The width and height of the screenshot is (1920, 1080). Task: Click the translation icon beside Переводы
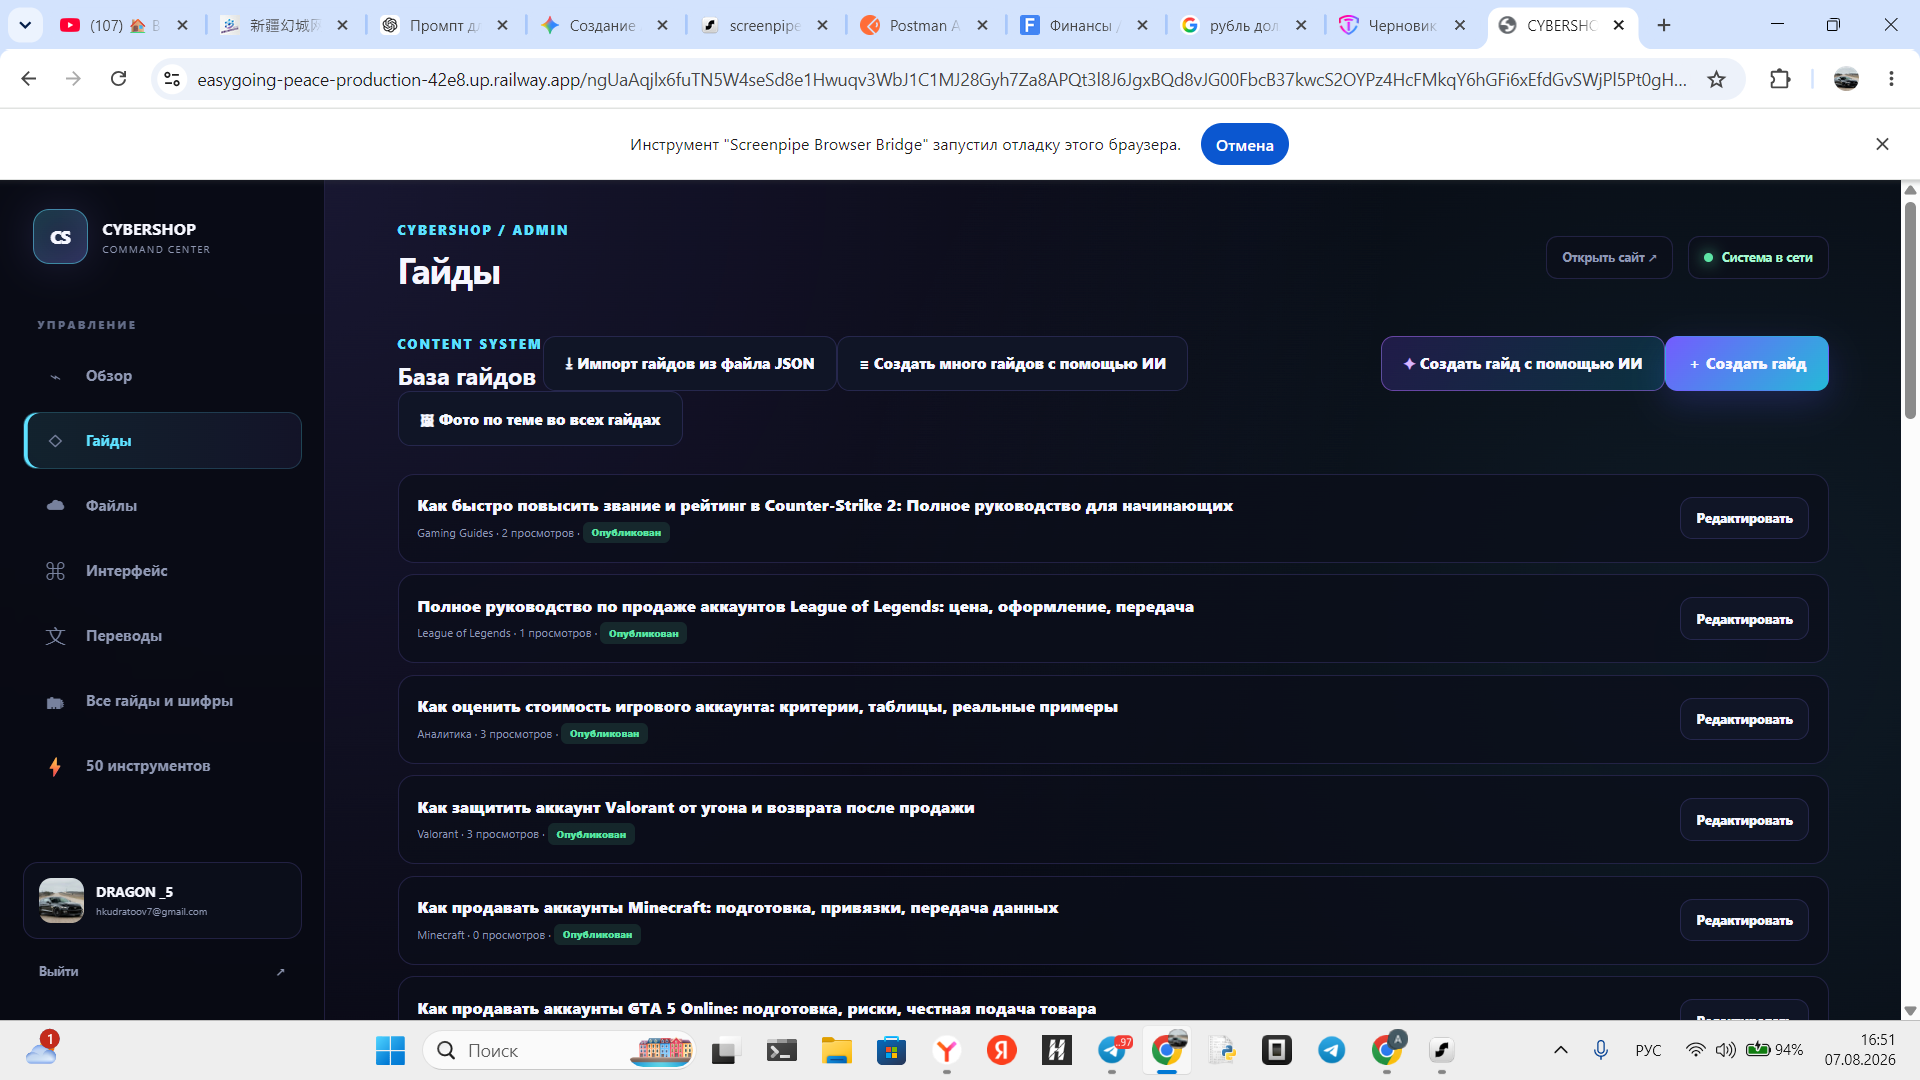[x=55, y=636]
